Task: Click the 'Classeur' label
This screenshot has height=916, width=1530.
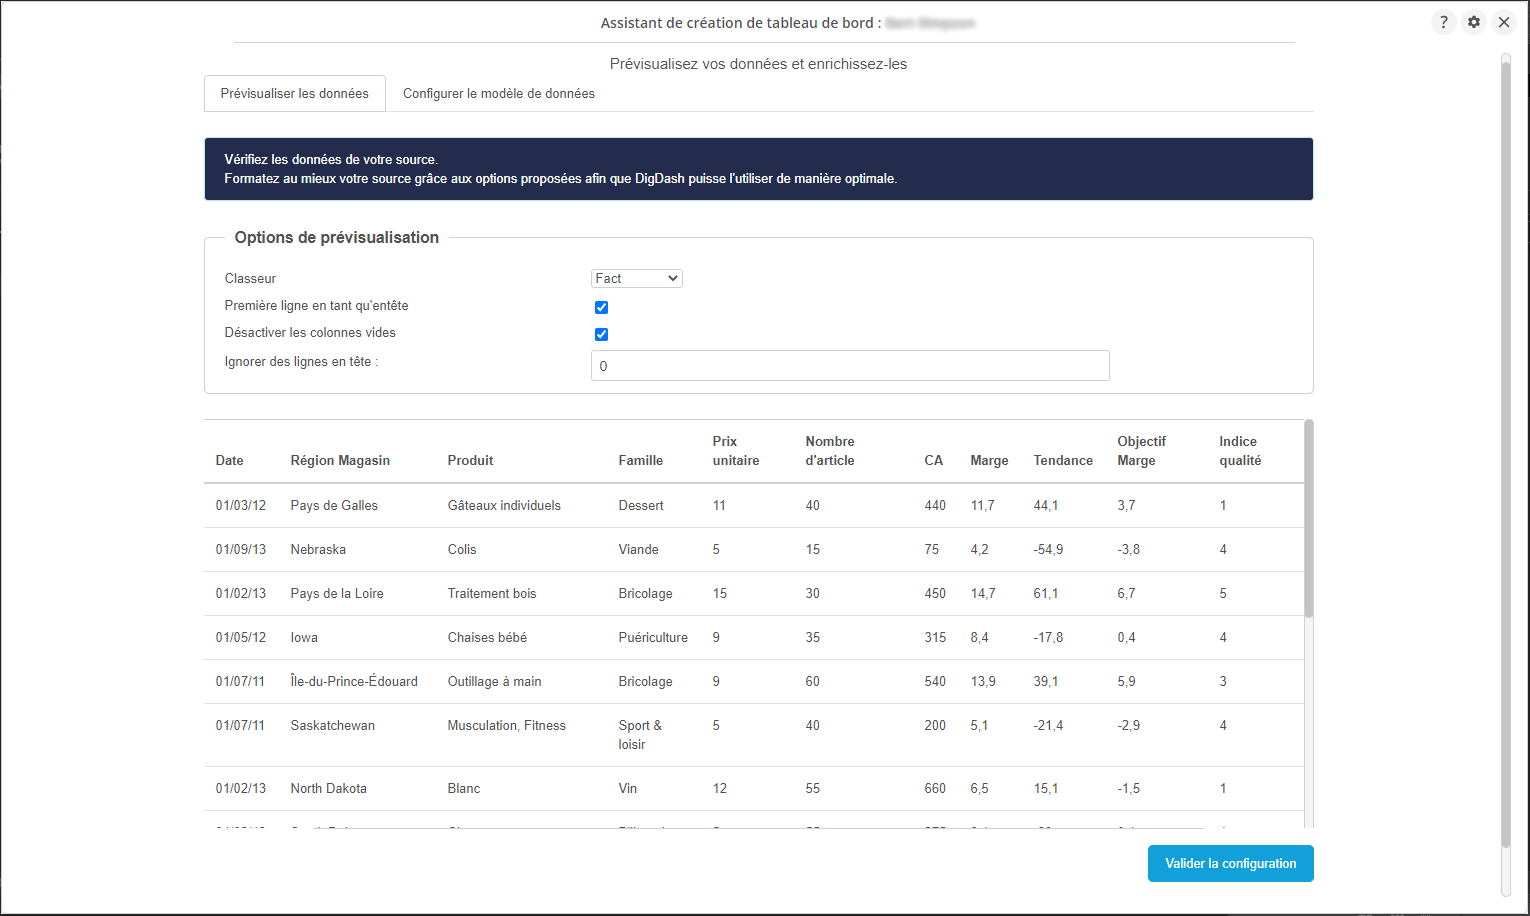Action: [x=250, y=278]
